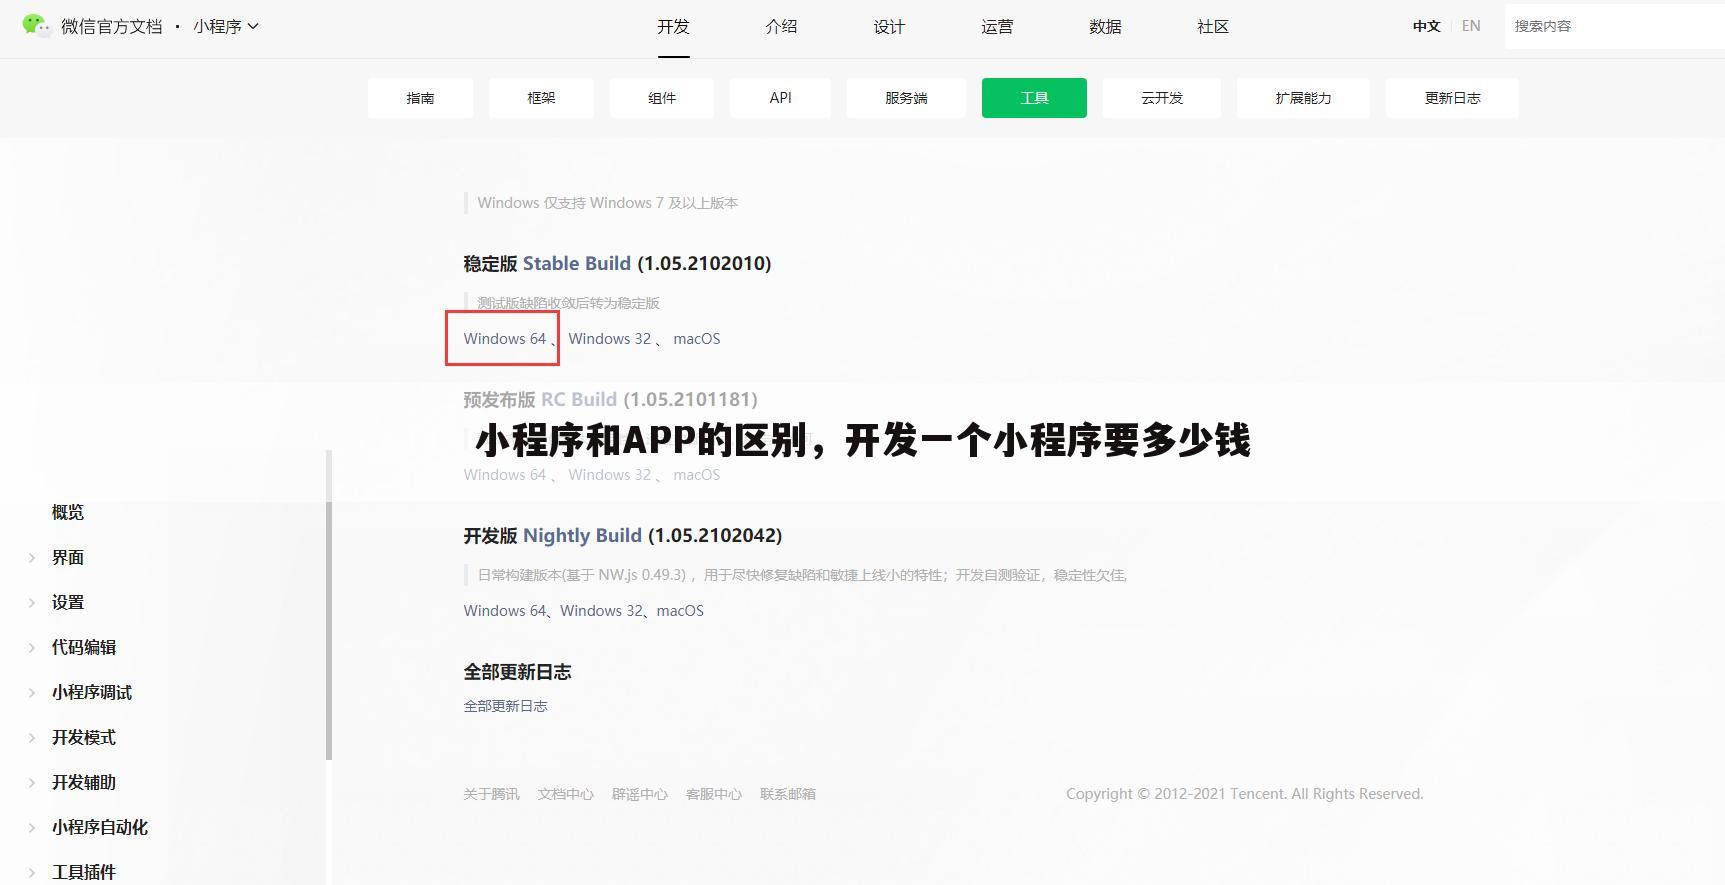
Task: Open the API sub-navigation button
Action: click(x=780, y=98)
